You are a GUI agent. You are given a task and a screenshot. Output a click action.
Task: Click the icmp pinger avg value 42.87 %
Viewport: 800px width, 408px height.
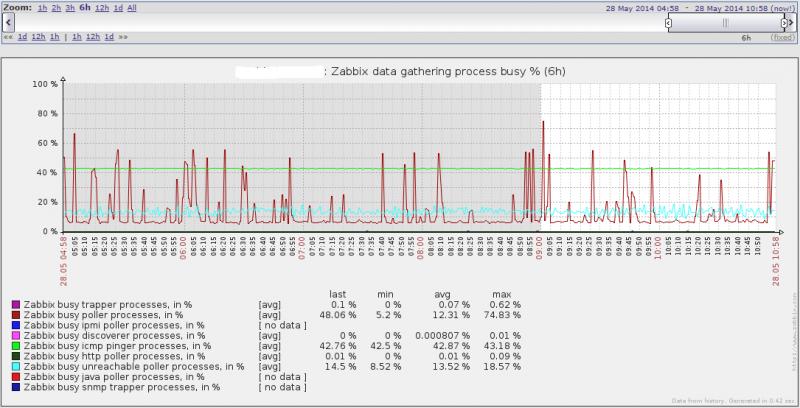tap(451, 346)
